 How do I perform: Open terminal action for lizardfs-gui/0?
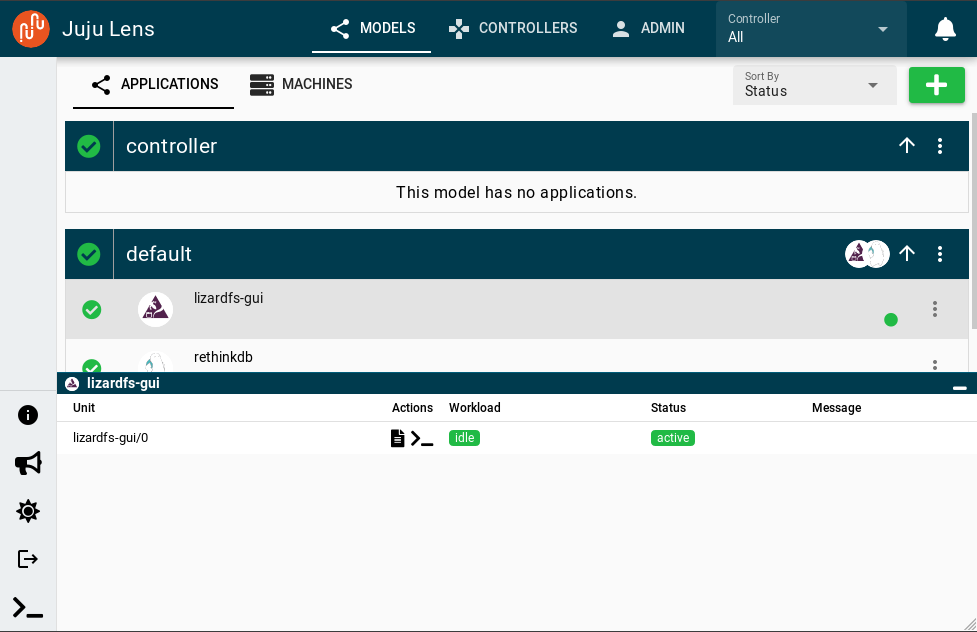pyautogui.click(x=422, y=439)
